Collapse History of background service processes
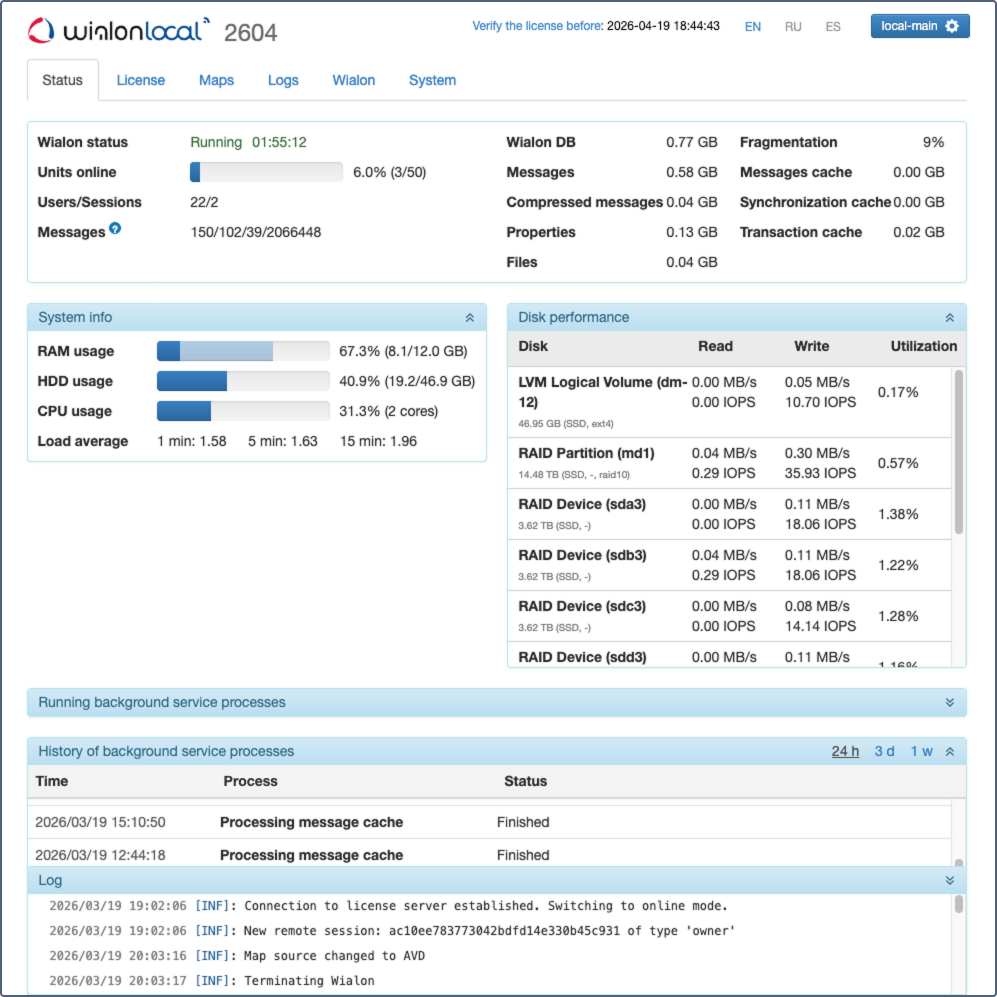 click(950, 751)
